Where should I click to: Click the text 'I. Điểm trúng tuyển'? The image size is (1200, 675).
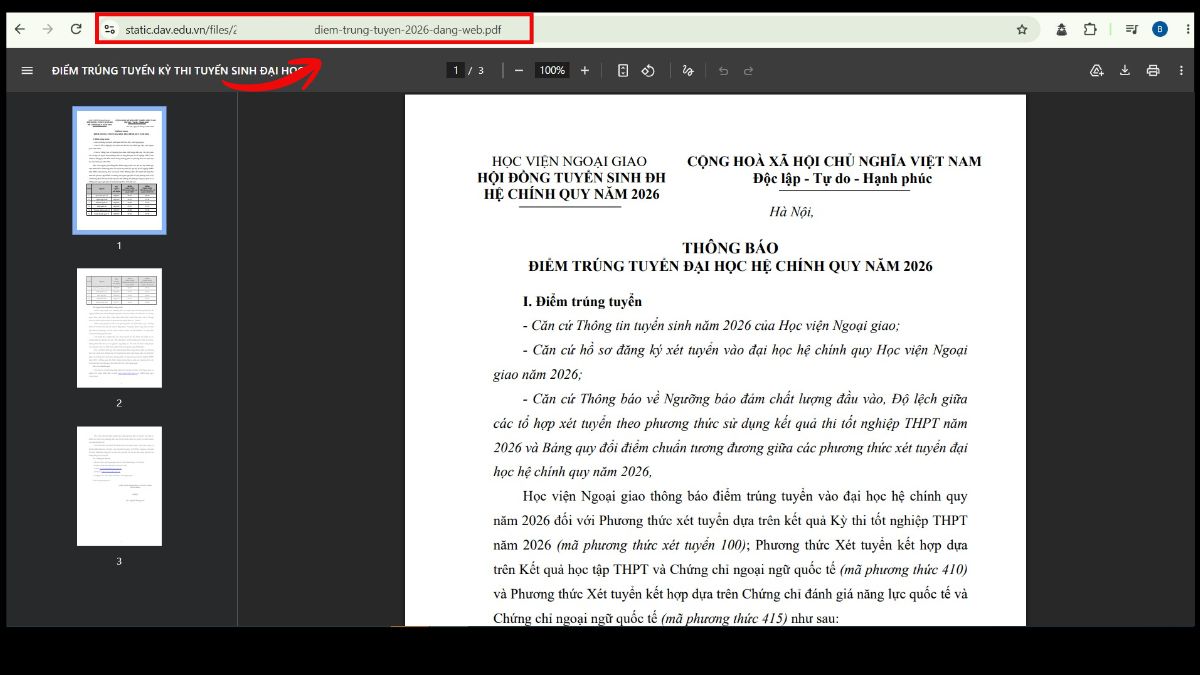[582, 301]
